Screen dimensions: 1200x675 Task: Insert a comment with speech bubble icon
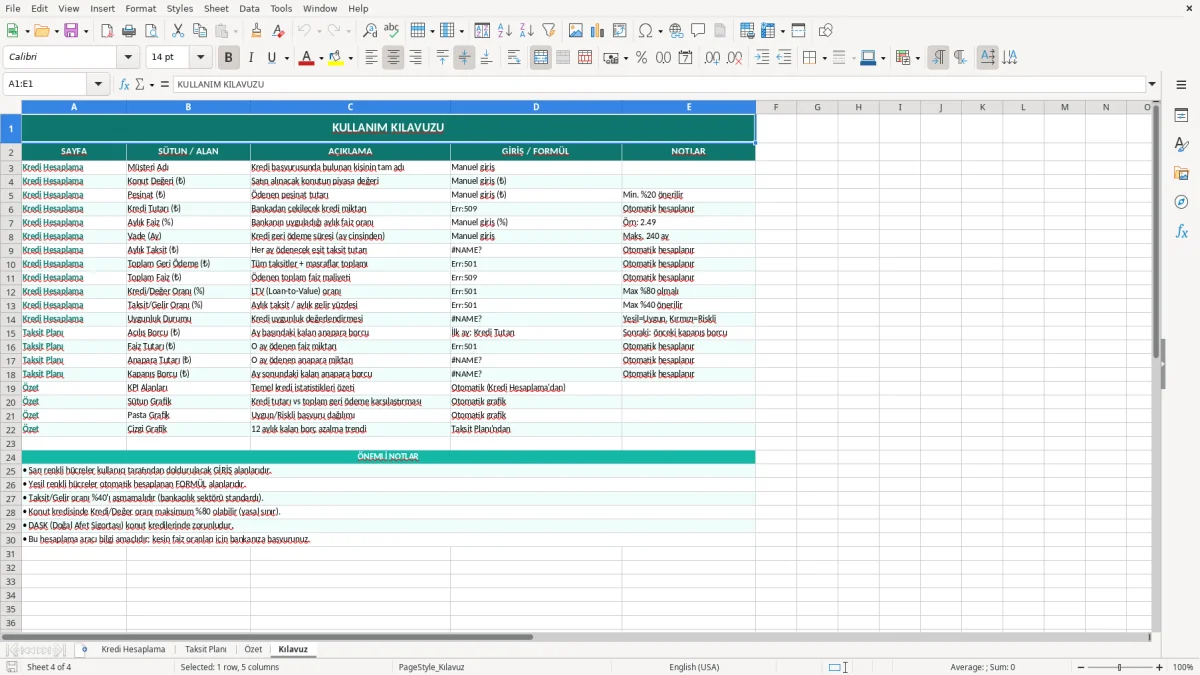tap(699, 31)
